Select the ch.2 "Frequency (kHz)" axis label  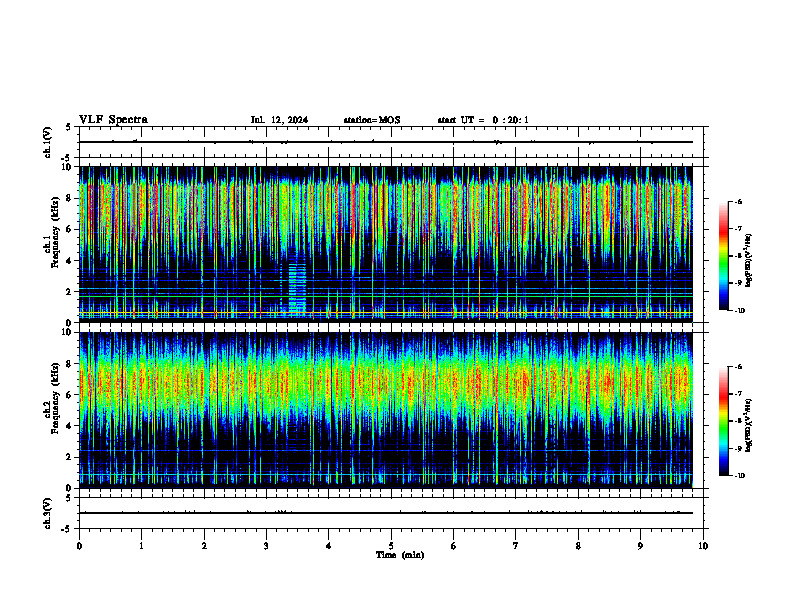[55, 398]
